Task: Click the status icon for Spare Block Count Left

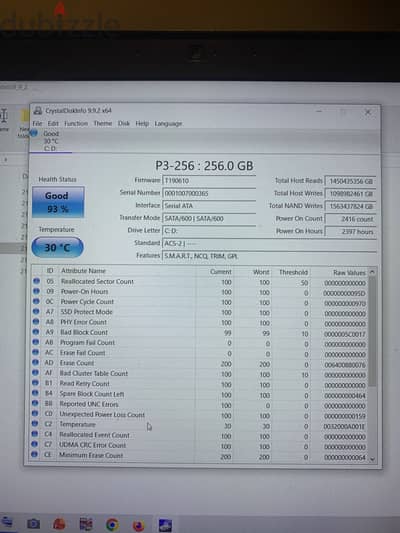Action: [x=35, y=393]
